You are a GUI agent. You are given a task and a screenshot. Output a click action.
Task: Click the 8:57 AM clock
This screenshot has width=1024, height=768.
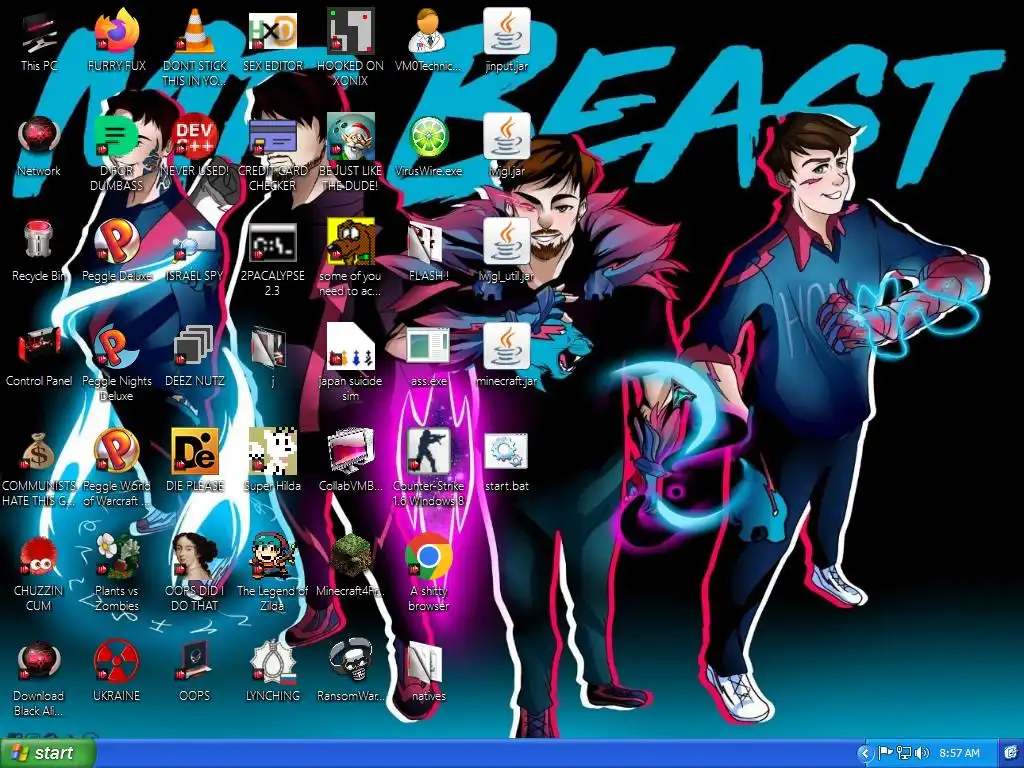tap(959, 754)
